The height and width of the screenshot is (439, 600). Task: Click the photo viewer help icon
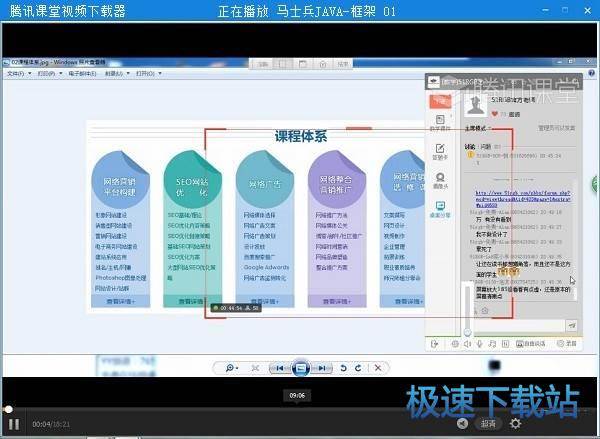[x=592, y=73]
